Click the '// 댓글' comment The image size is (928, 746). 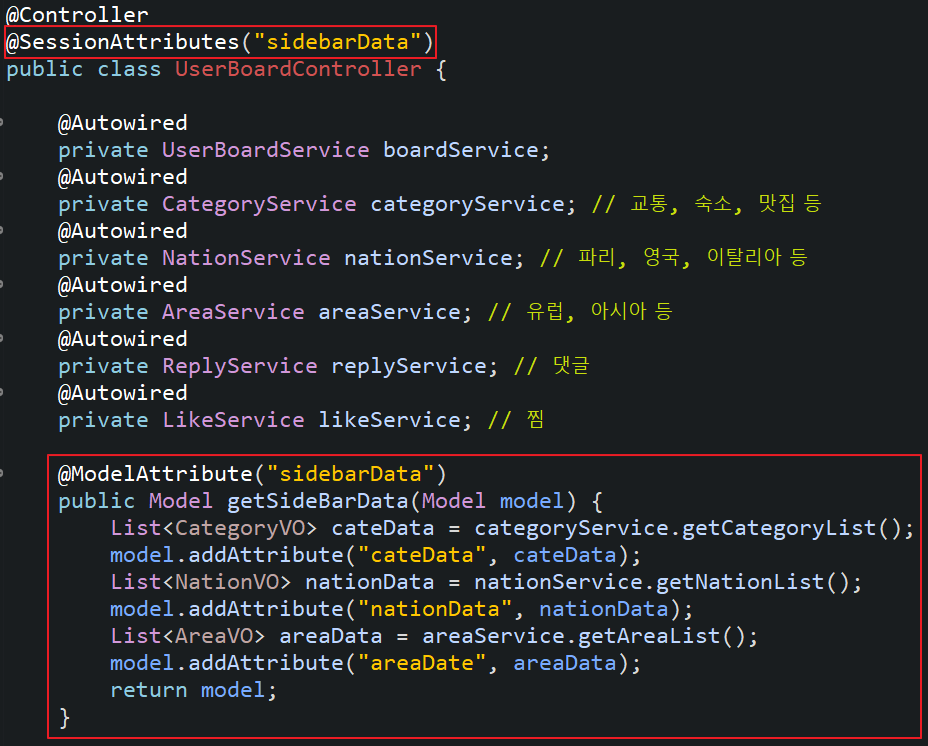pyautogui.click(x=552, y=365)
